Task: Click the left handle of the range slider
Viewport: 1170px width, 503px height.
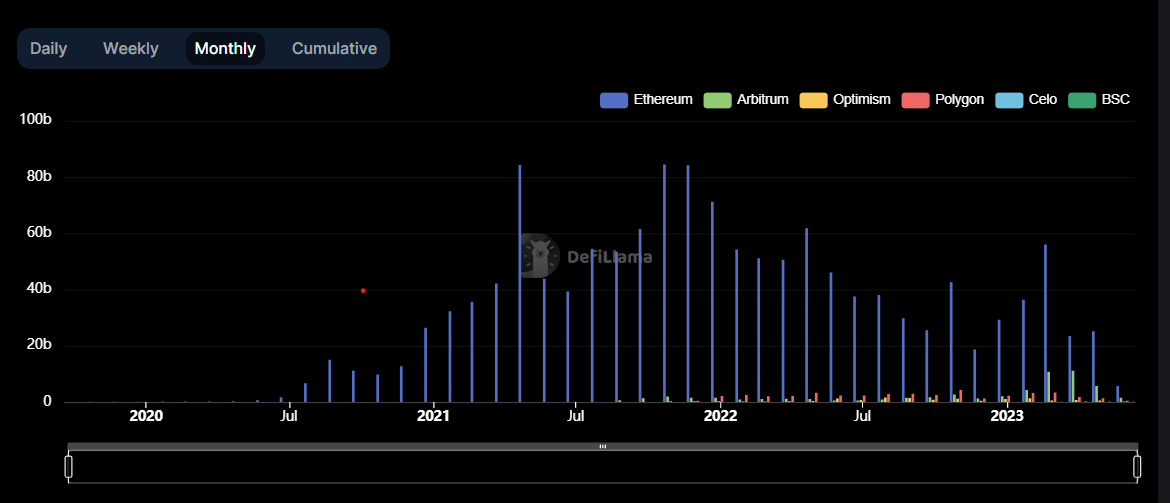Action: [x=69, y=466]
